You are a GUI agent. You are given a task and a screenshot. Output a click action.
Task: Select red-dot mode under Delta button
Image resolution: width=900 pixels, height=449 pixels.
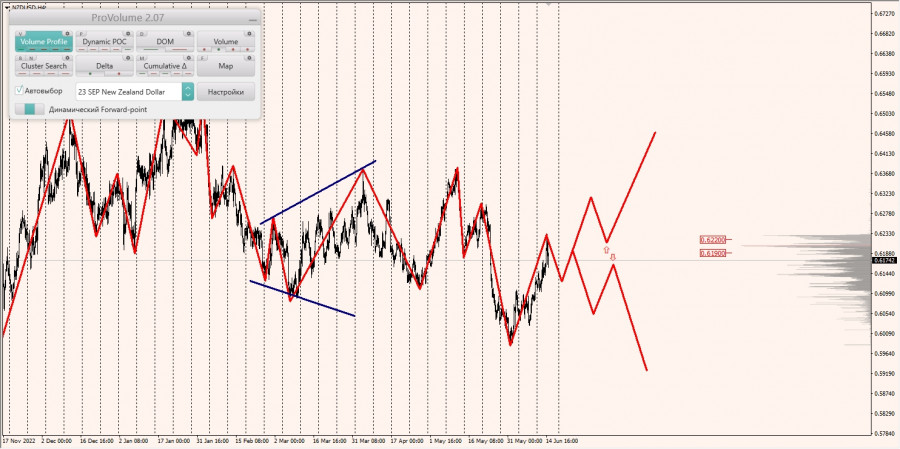[x=119, y=73]
